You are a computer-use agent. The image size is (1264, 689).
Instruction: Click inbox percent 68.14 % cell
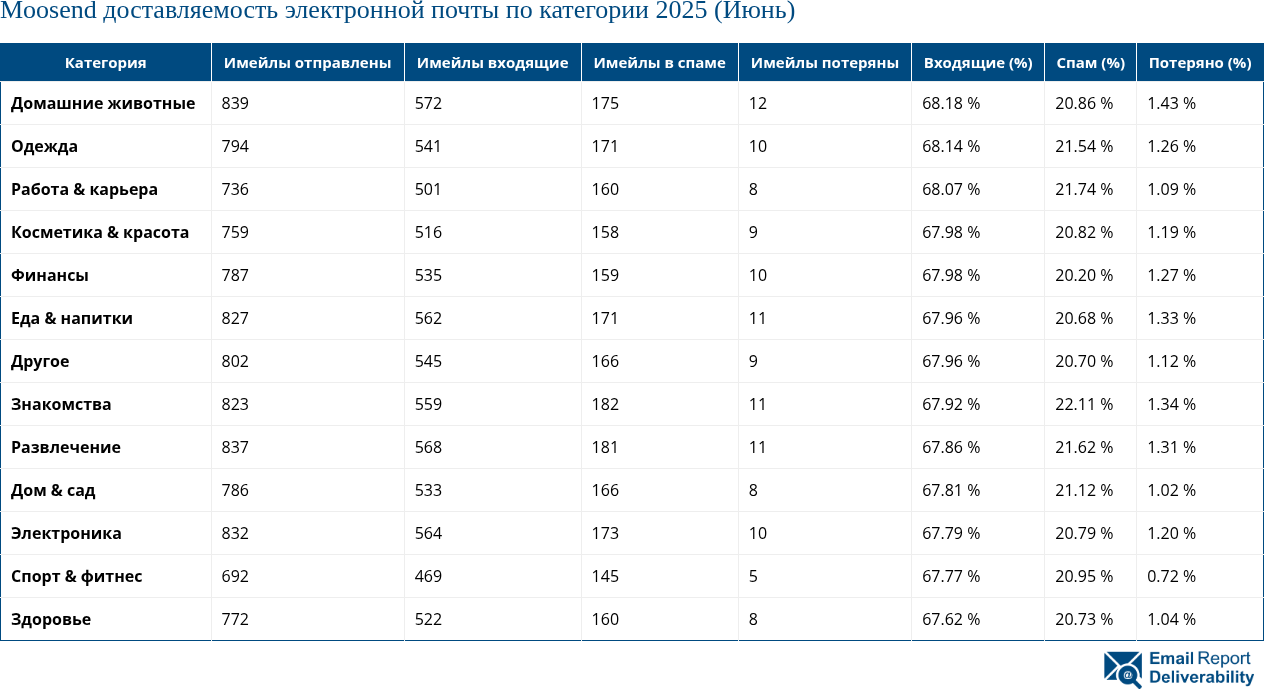click(951, 146)
